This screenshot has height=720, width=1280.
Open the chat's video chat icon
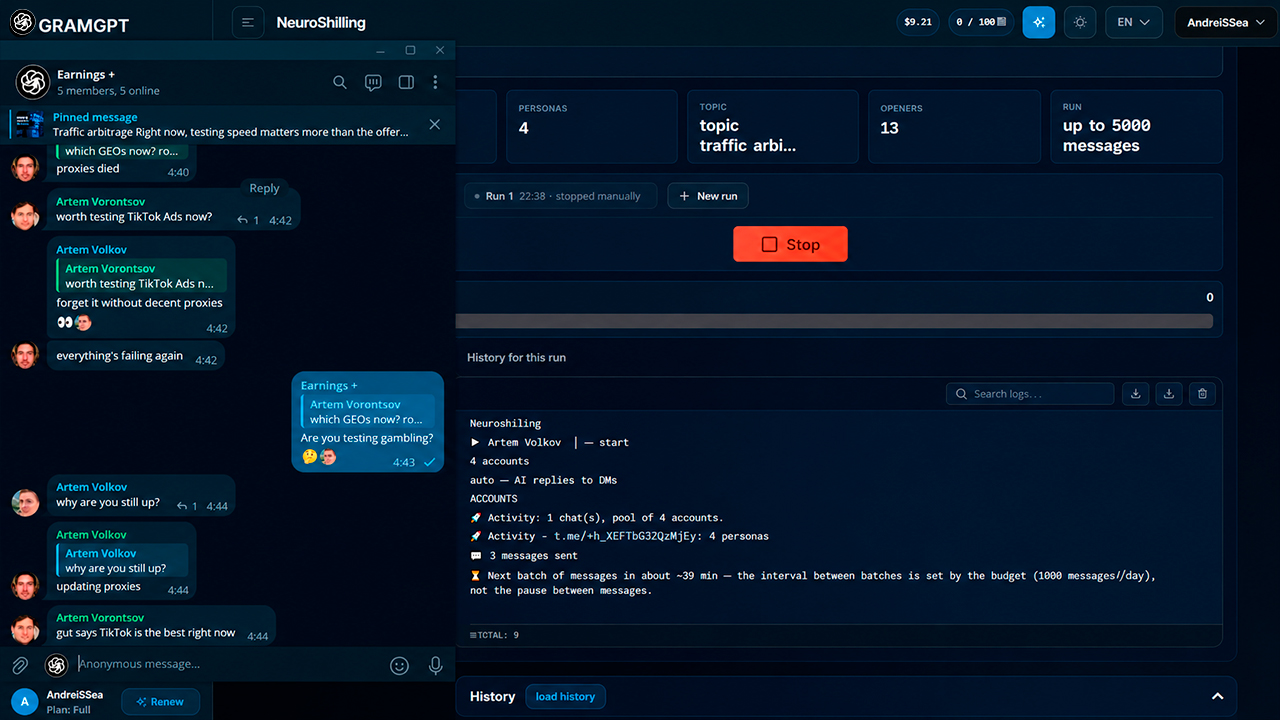373,82
